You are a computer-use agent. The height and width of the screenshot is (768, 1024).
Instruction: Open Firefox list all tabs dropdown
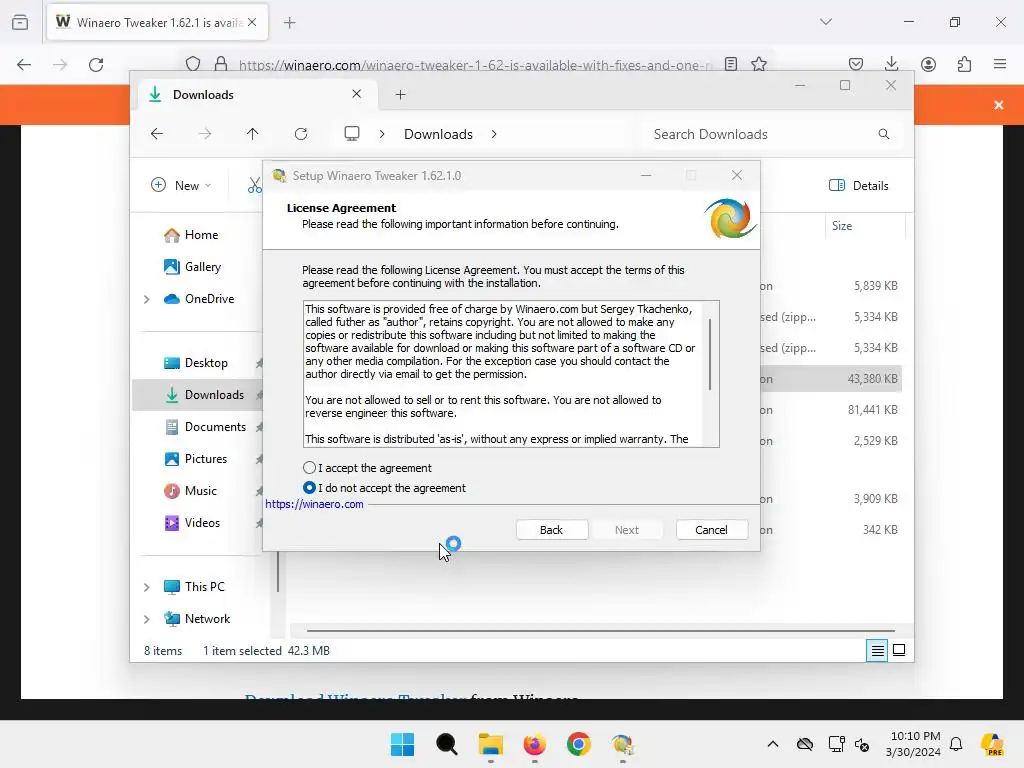pos(826,22)
